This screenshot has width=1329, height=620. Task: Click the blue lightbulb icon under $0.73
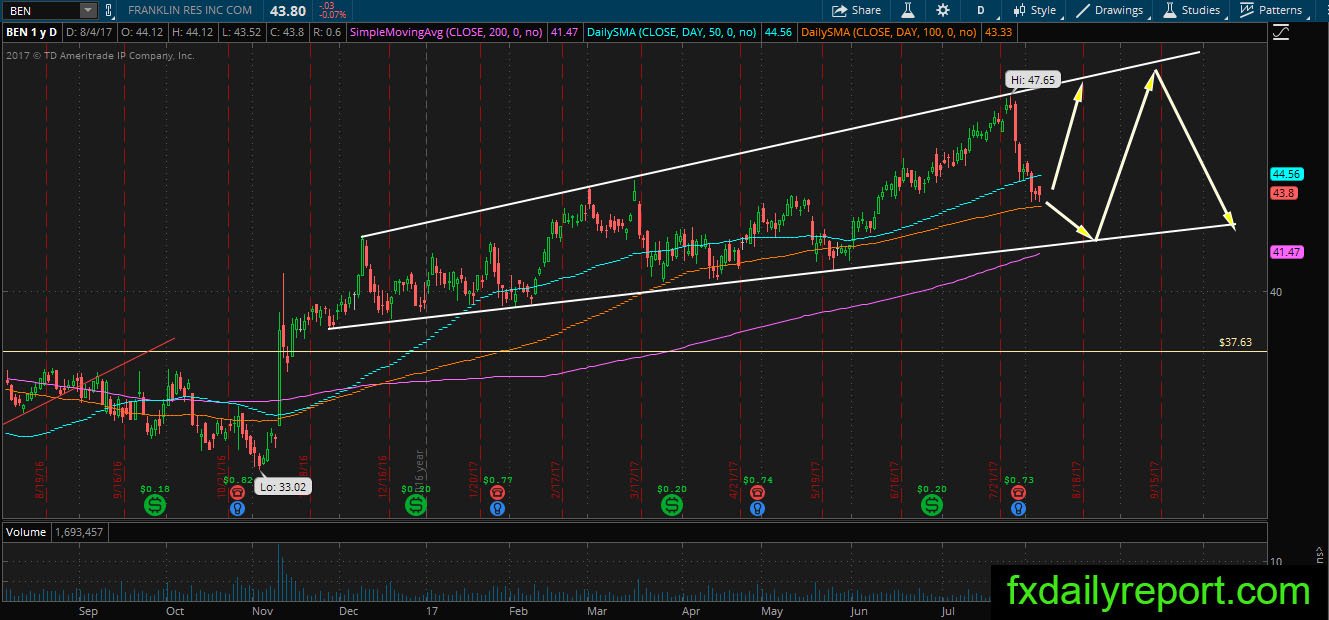[x=1018, y=508]
